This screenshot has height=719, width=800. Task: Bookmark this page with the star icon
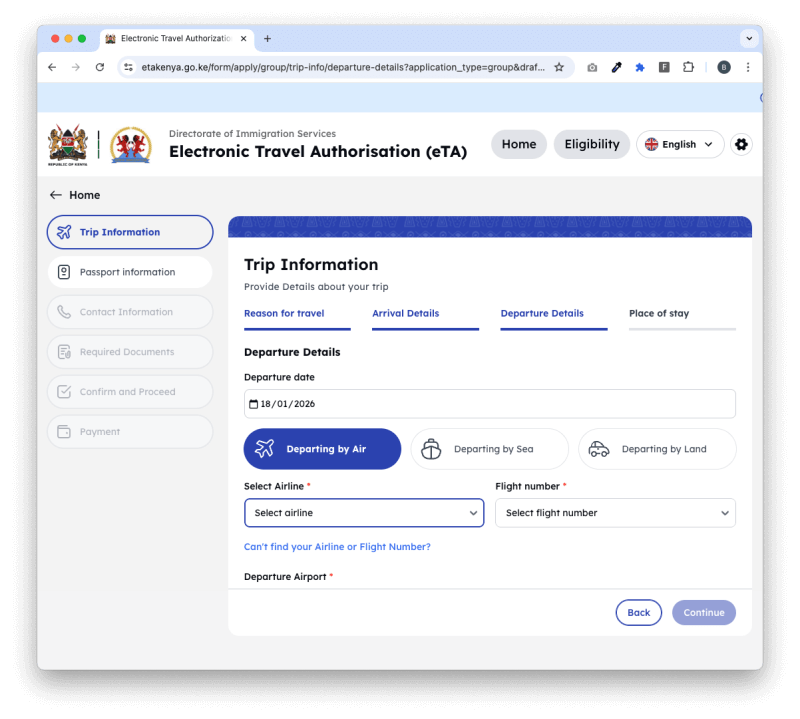[x=559, y=67]
